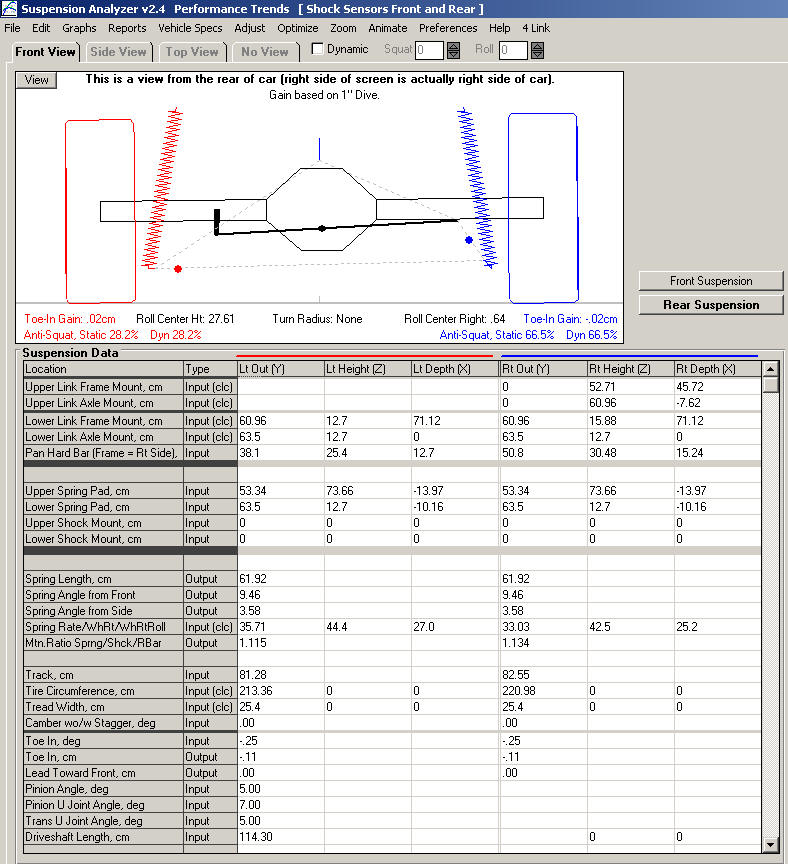788x864 pixels.
Task: Click the Mtn.Ratio left value 1.115
Action: (280, 643)
